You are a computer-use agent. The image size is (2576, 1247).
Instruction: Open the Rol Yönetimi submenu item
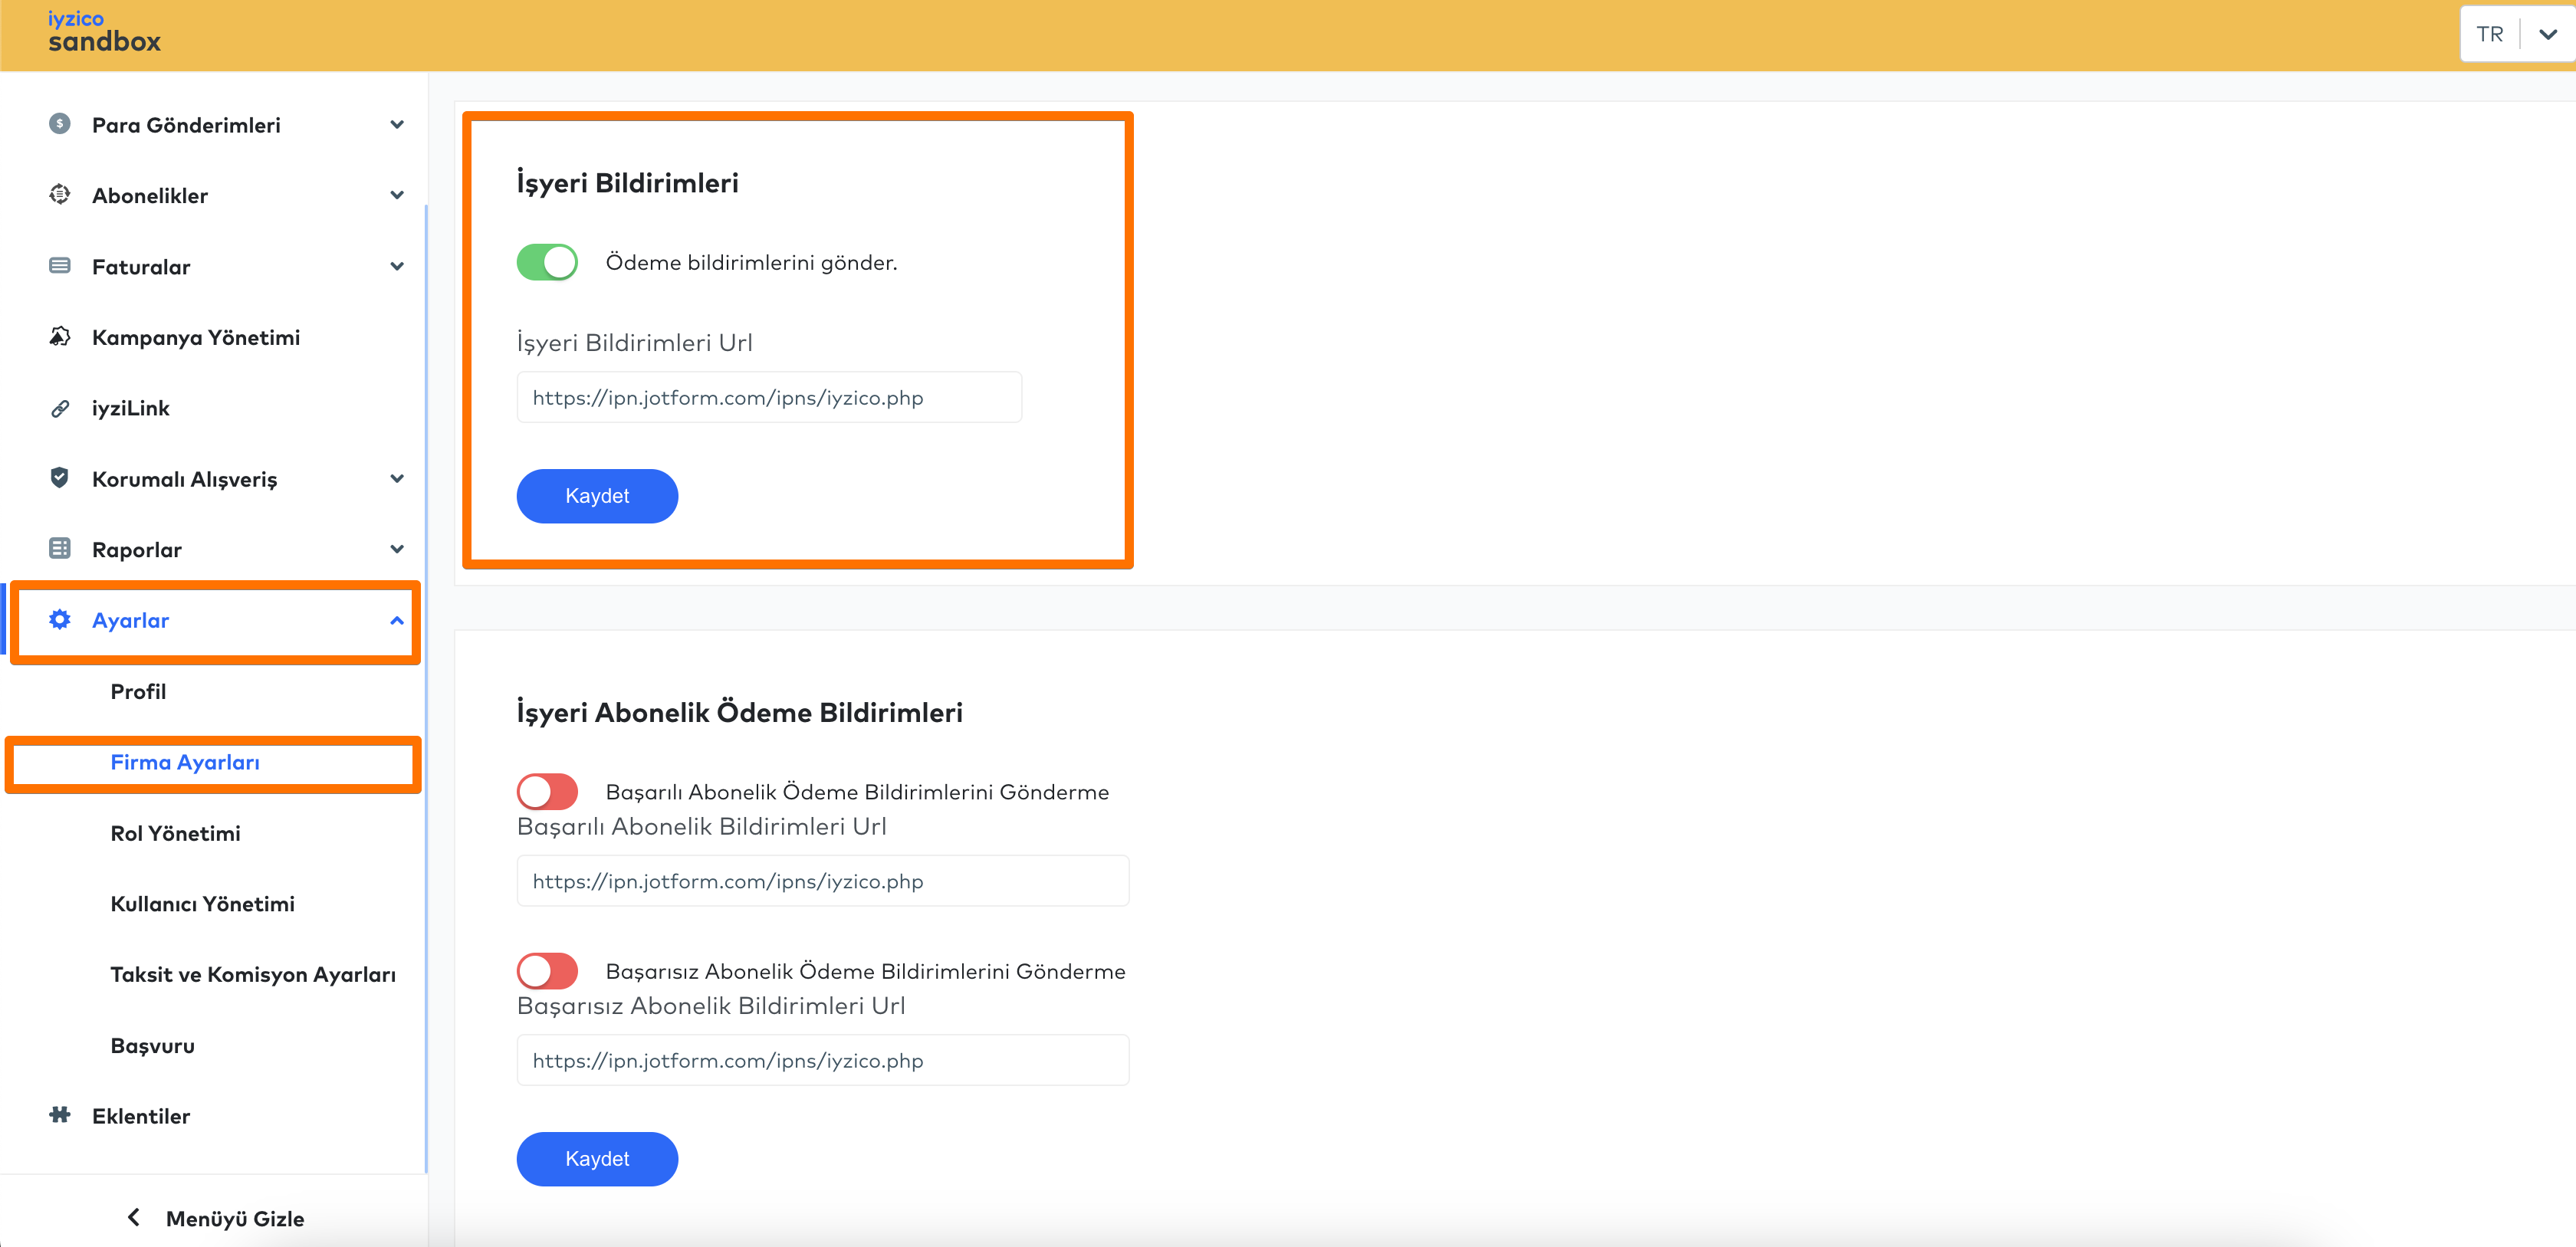175,833
